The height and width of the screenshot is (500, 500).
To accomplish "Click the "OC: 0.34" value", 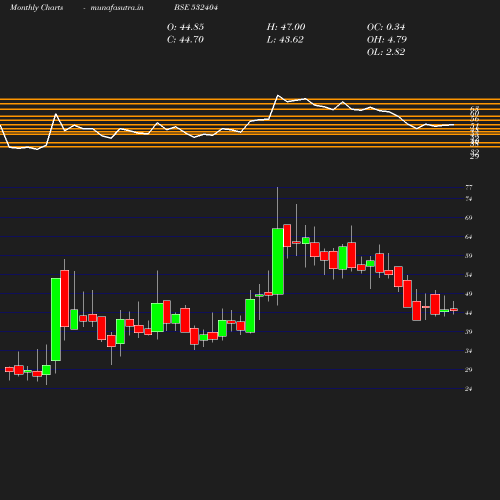I will click(386, 27).
